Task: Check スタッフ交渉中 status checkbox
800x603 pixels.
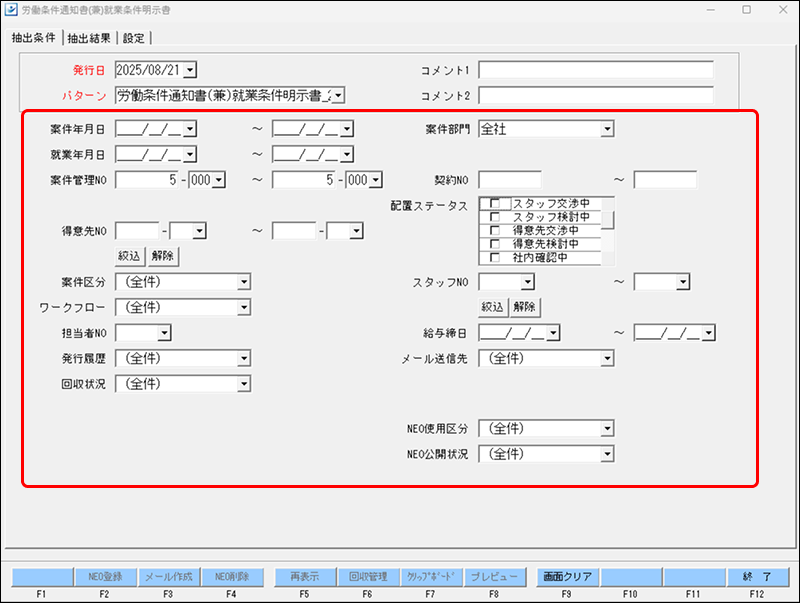Action: click(x=494, y=204)
